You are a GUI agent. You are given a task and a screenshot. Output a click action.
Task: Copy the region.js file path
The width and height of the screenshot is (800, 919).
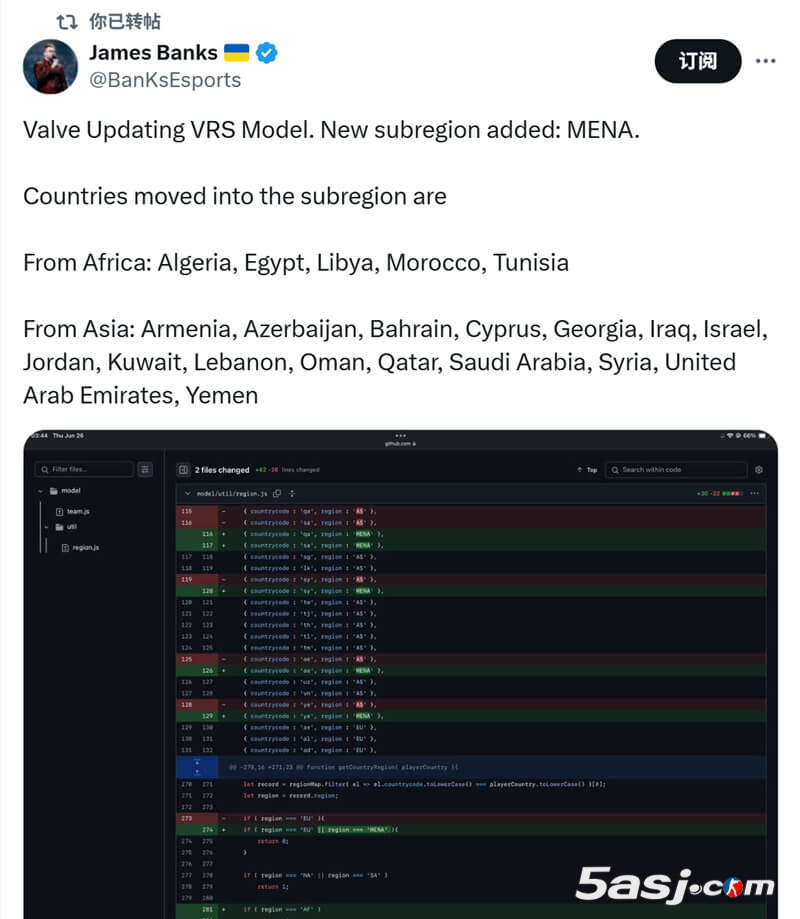pos(277,493)
